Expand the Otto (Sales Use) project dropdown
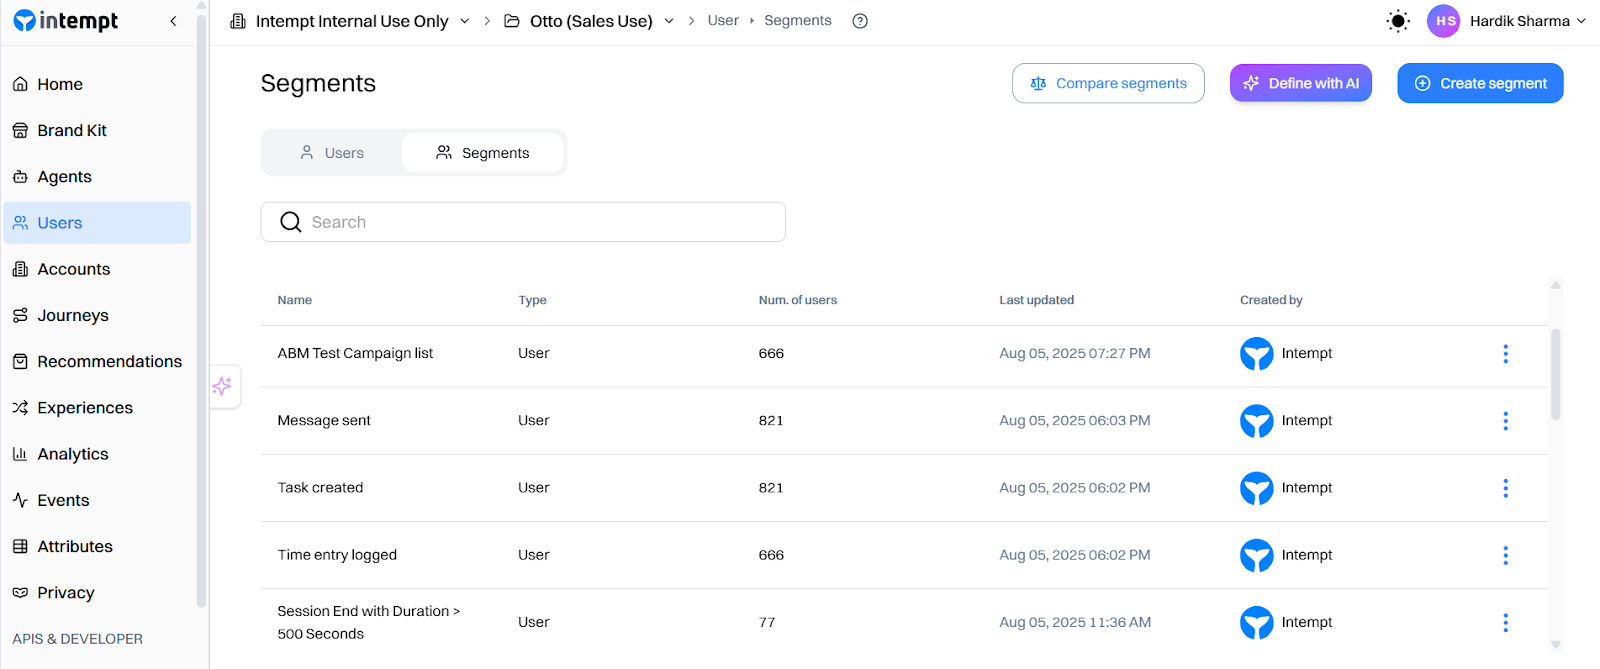This screenshot has height=669, width=1600. [x=669, y=21]
